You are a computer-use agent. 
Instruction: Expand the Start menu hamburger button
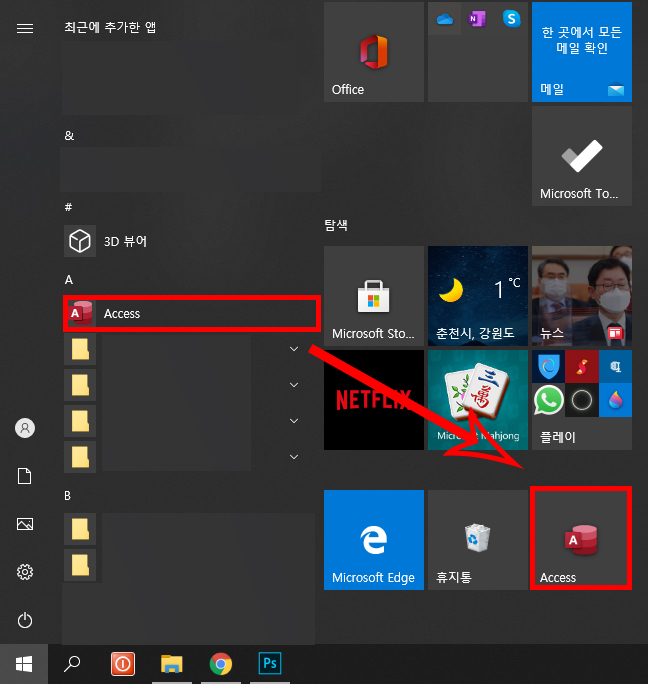(x=25, y=28)
